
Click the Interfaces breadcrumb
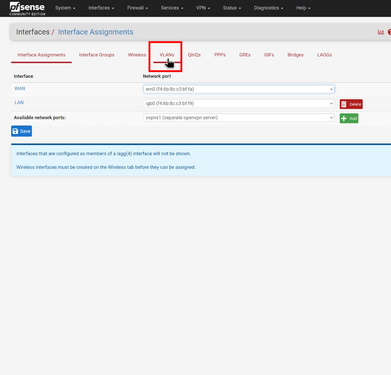pyautogui.click(x=33, y=32)
